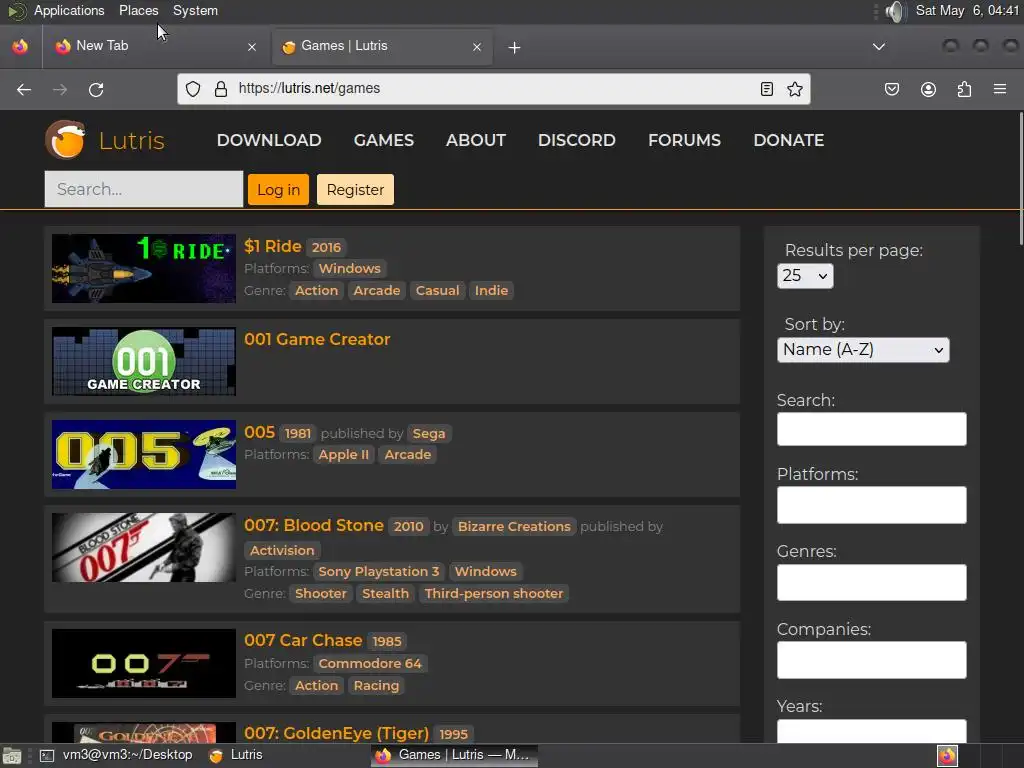The image size is (1024, 768).
Task: Click the Register button
Action: pos(355,189)
